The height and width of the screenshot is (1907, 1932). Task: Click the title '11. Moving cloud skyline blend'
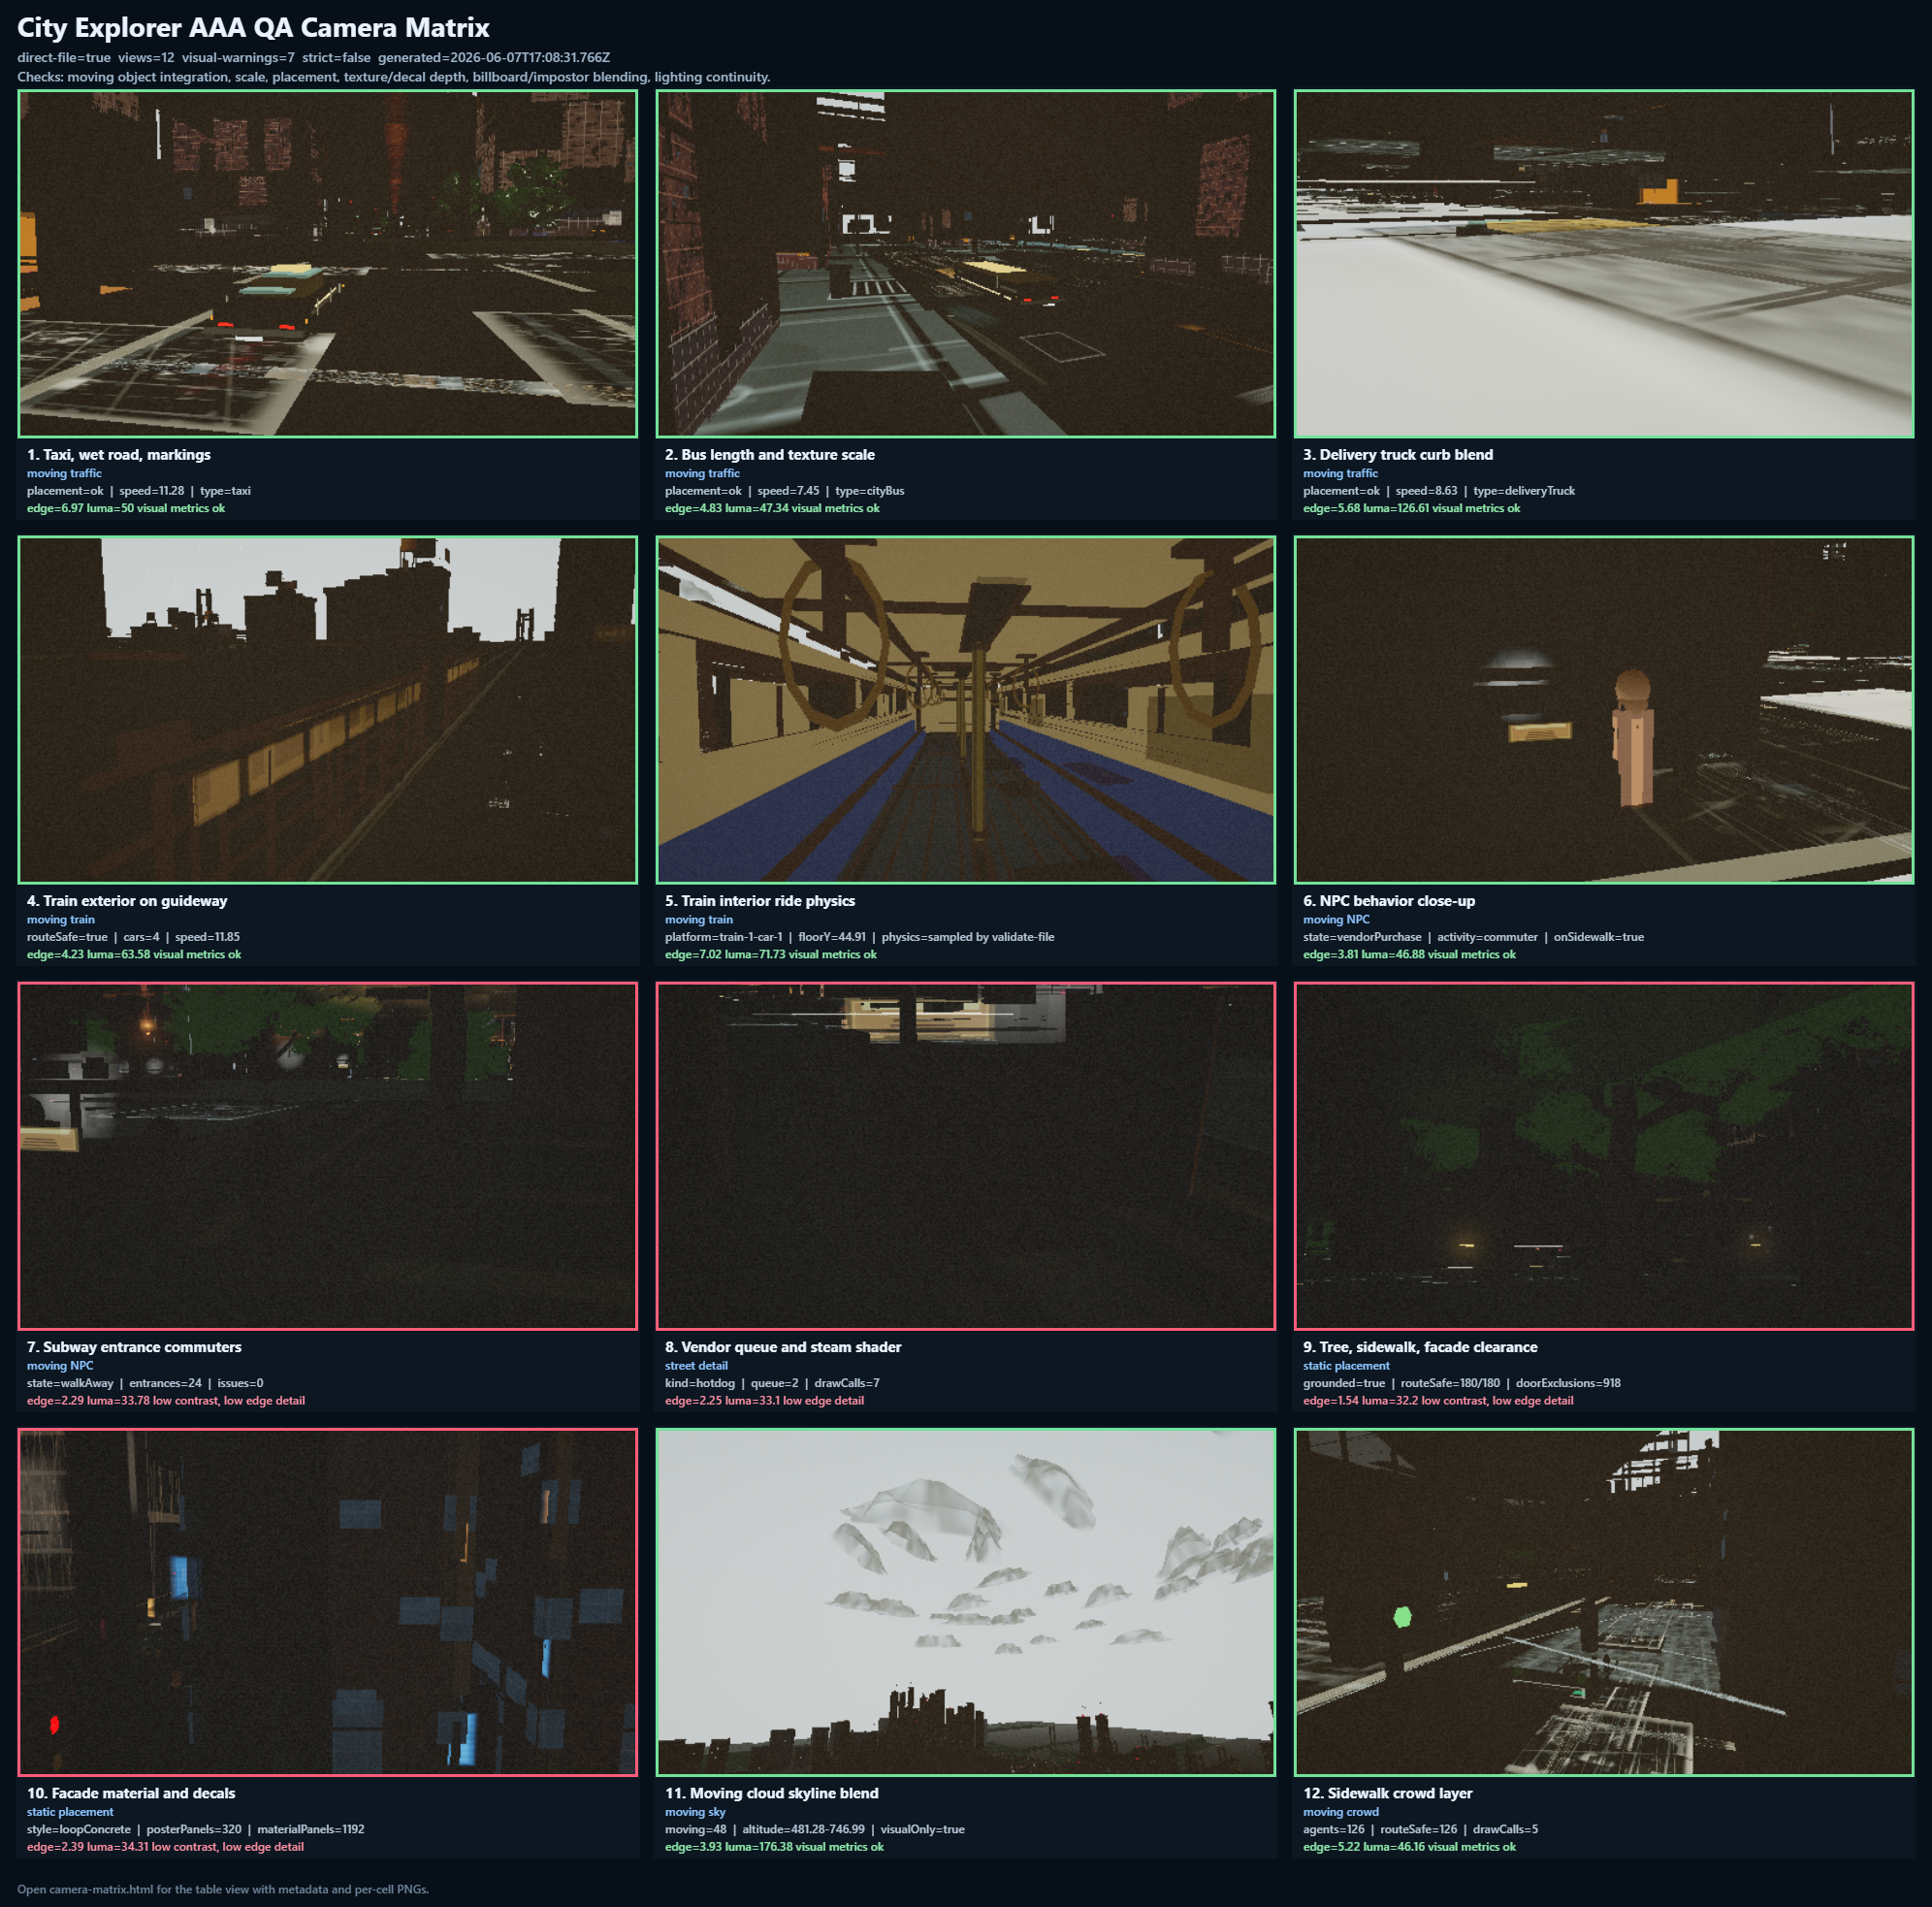772,1793
